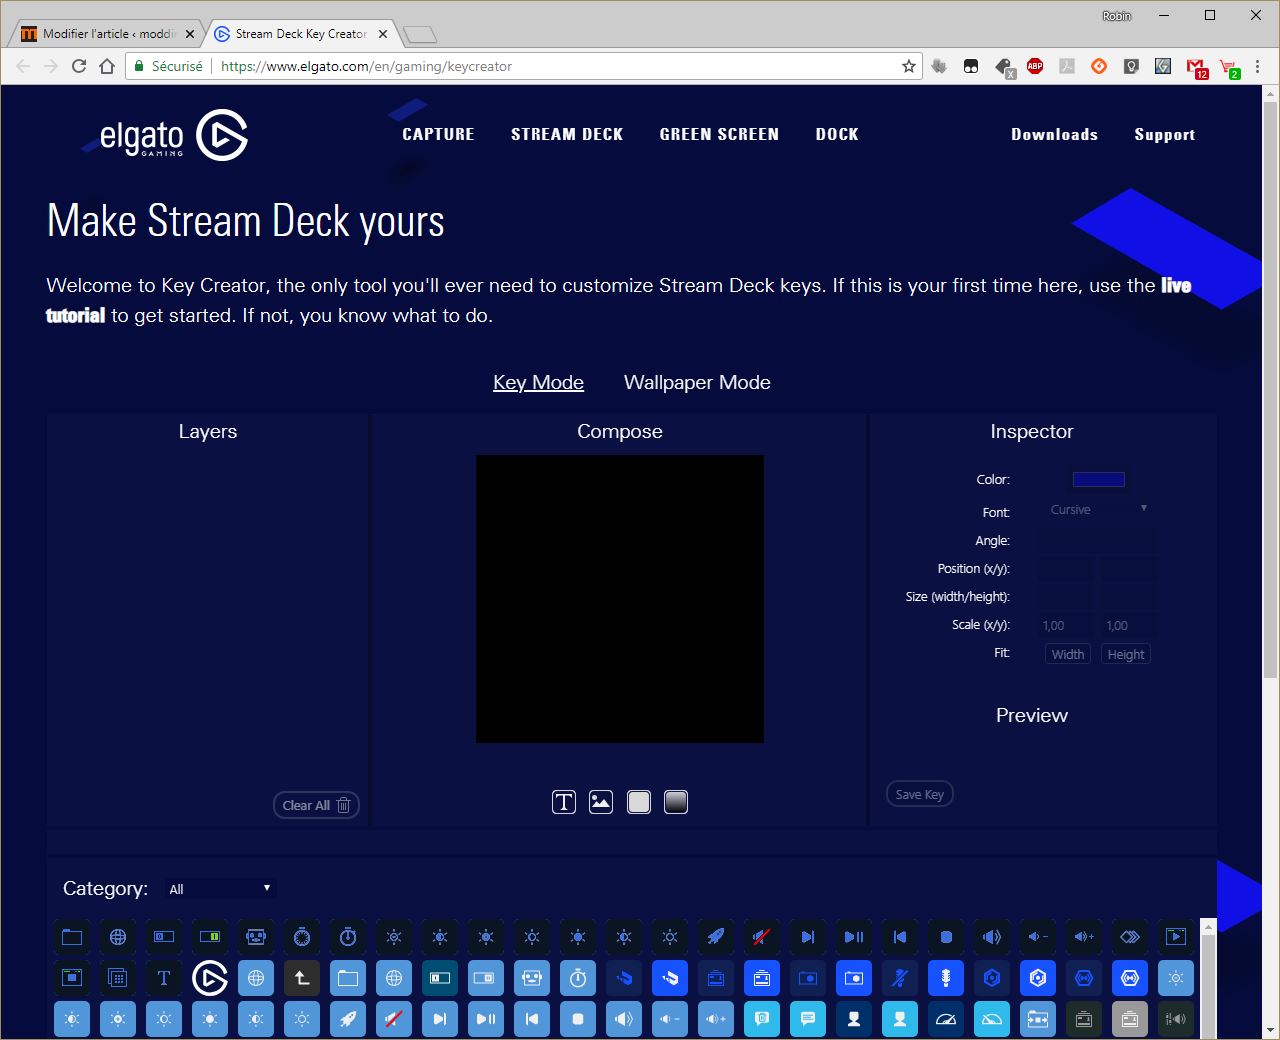Open the STREAM DECK menu
Screen dimensions: 1280x1040
pos(567,134)
